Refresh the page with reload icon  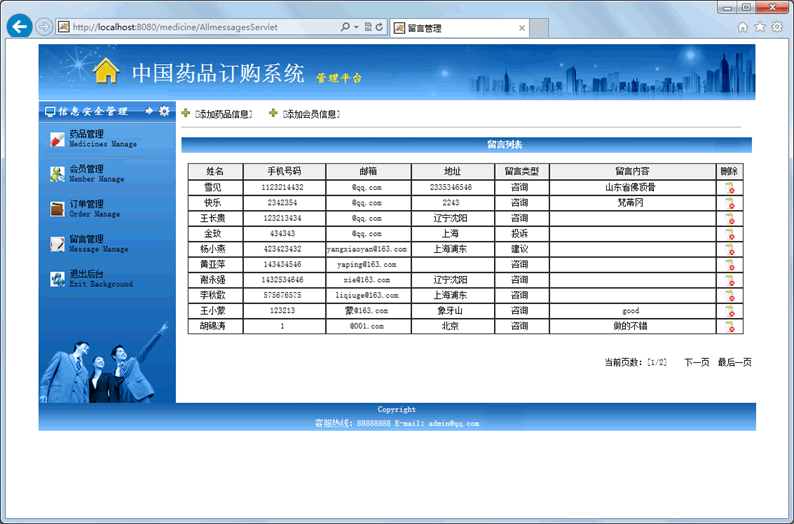pyautogui.click(x=379, y=27)
